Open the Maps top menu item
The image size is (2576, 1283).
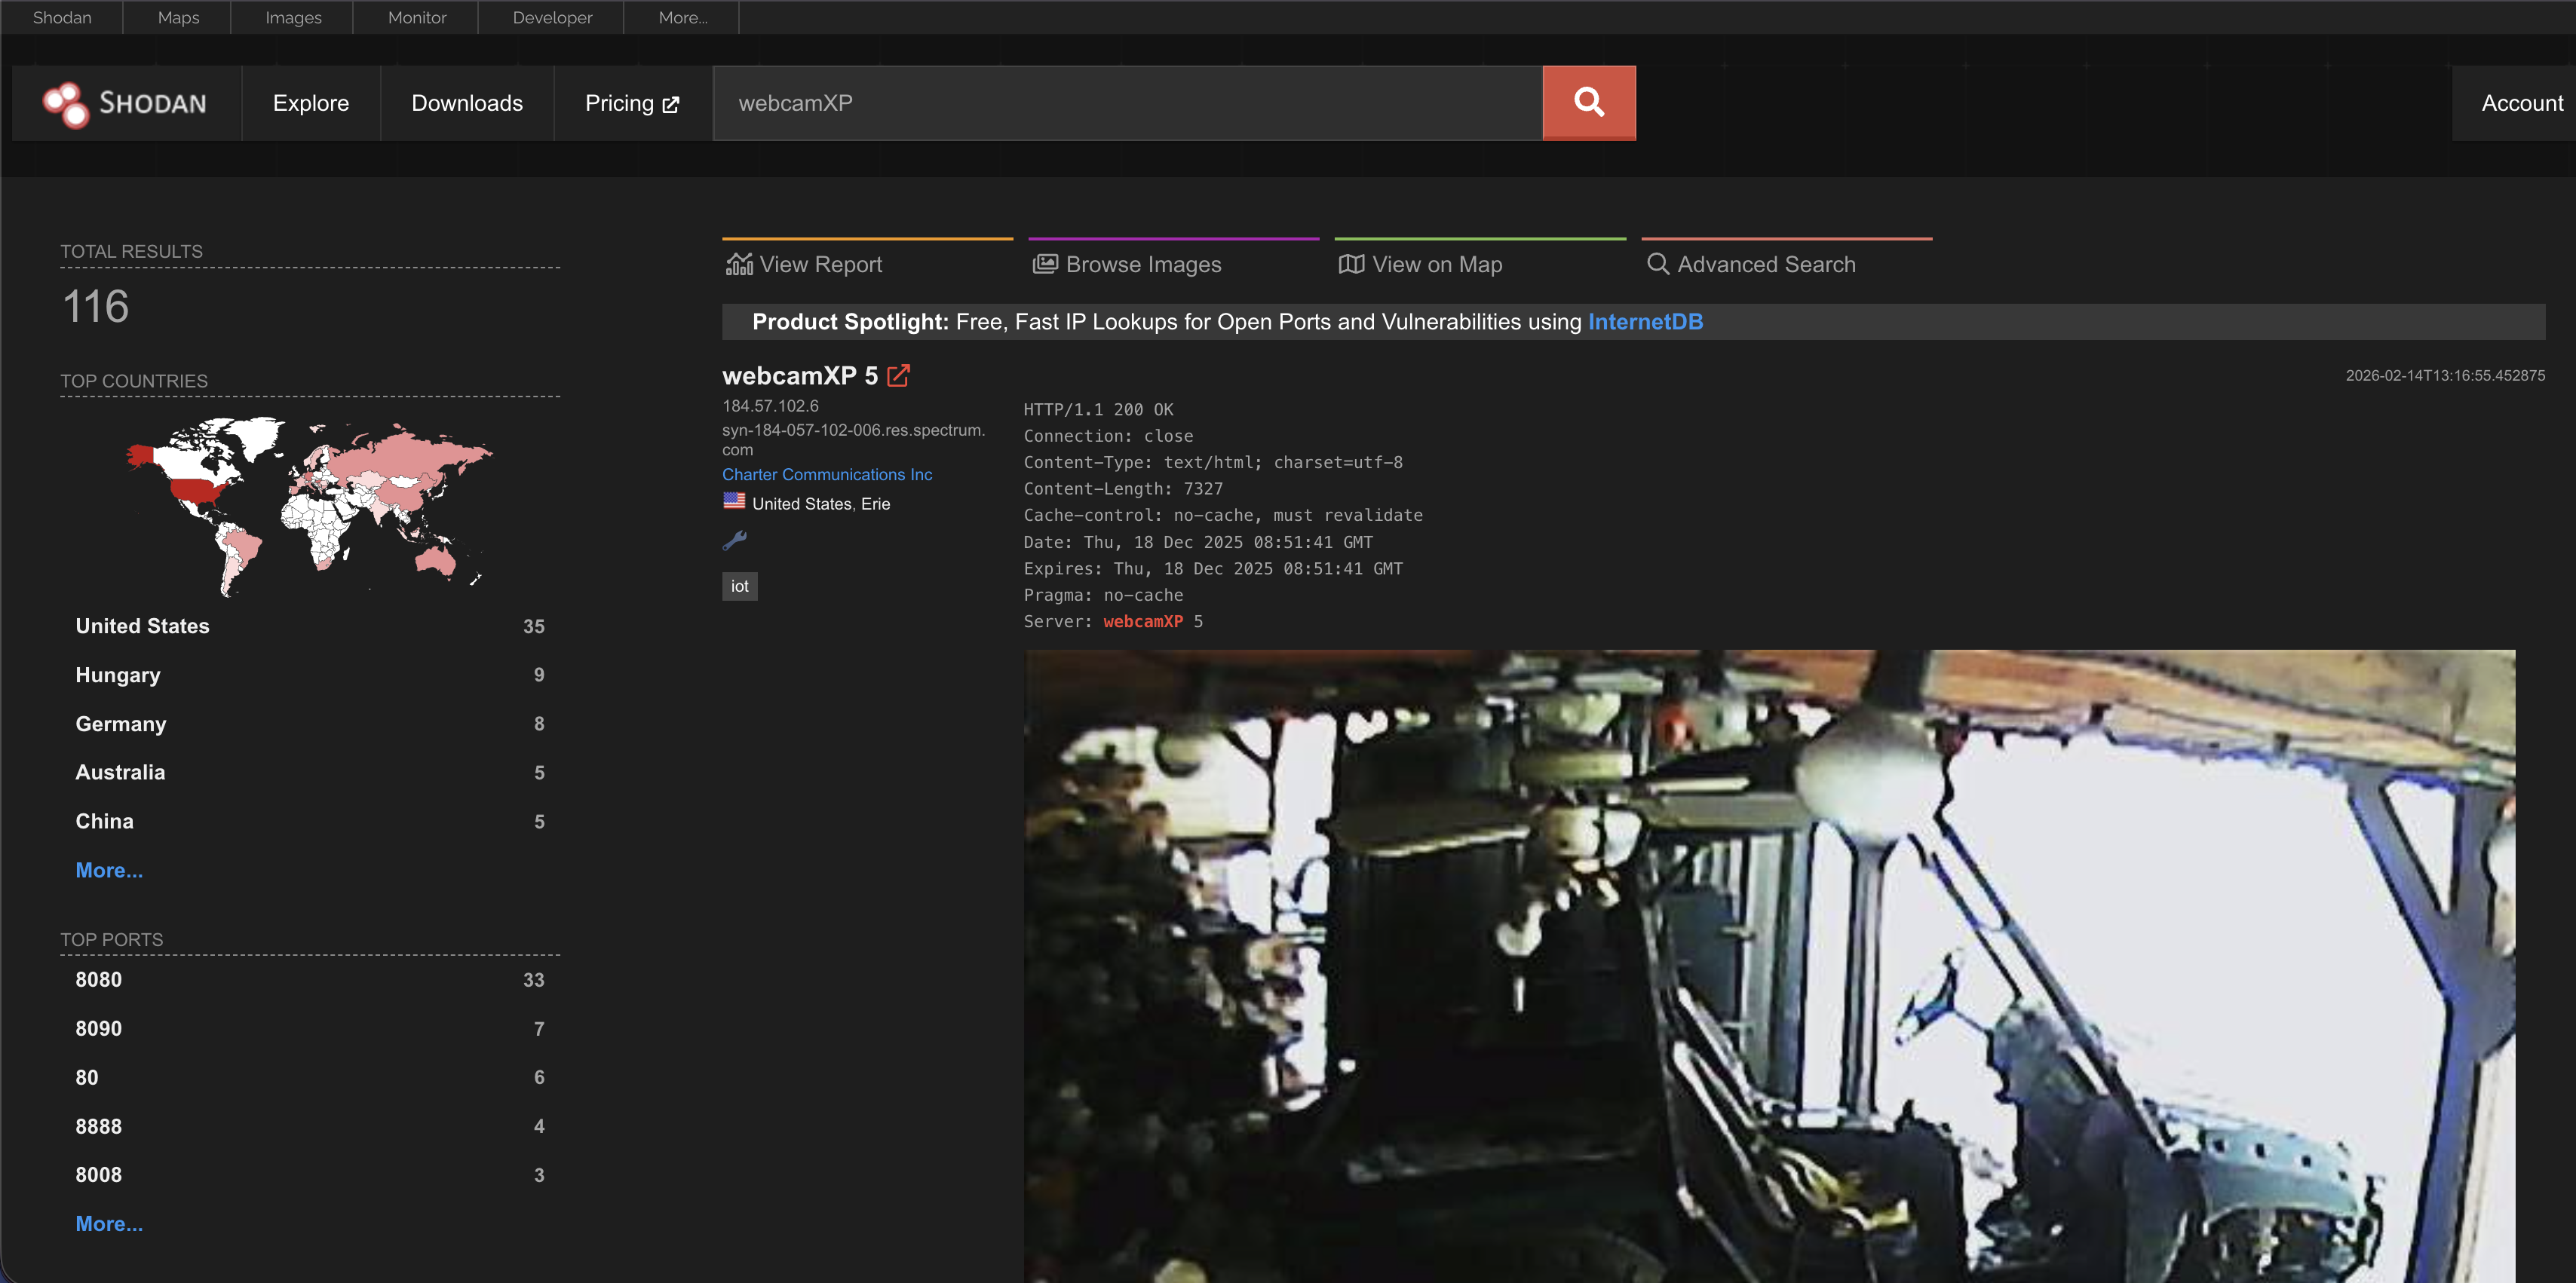pos(178,17)
